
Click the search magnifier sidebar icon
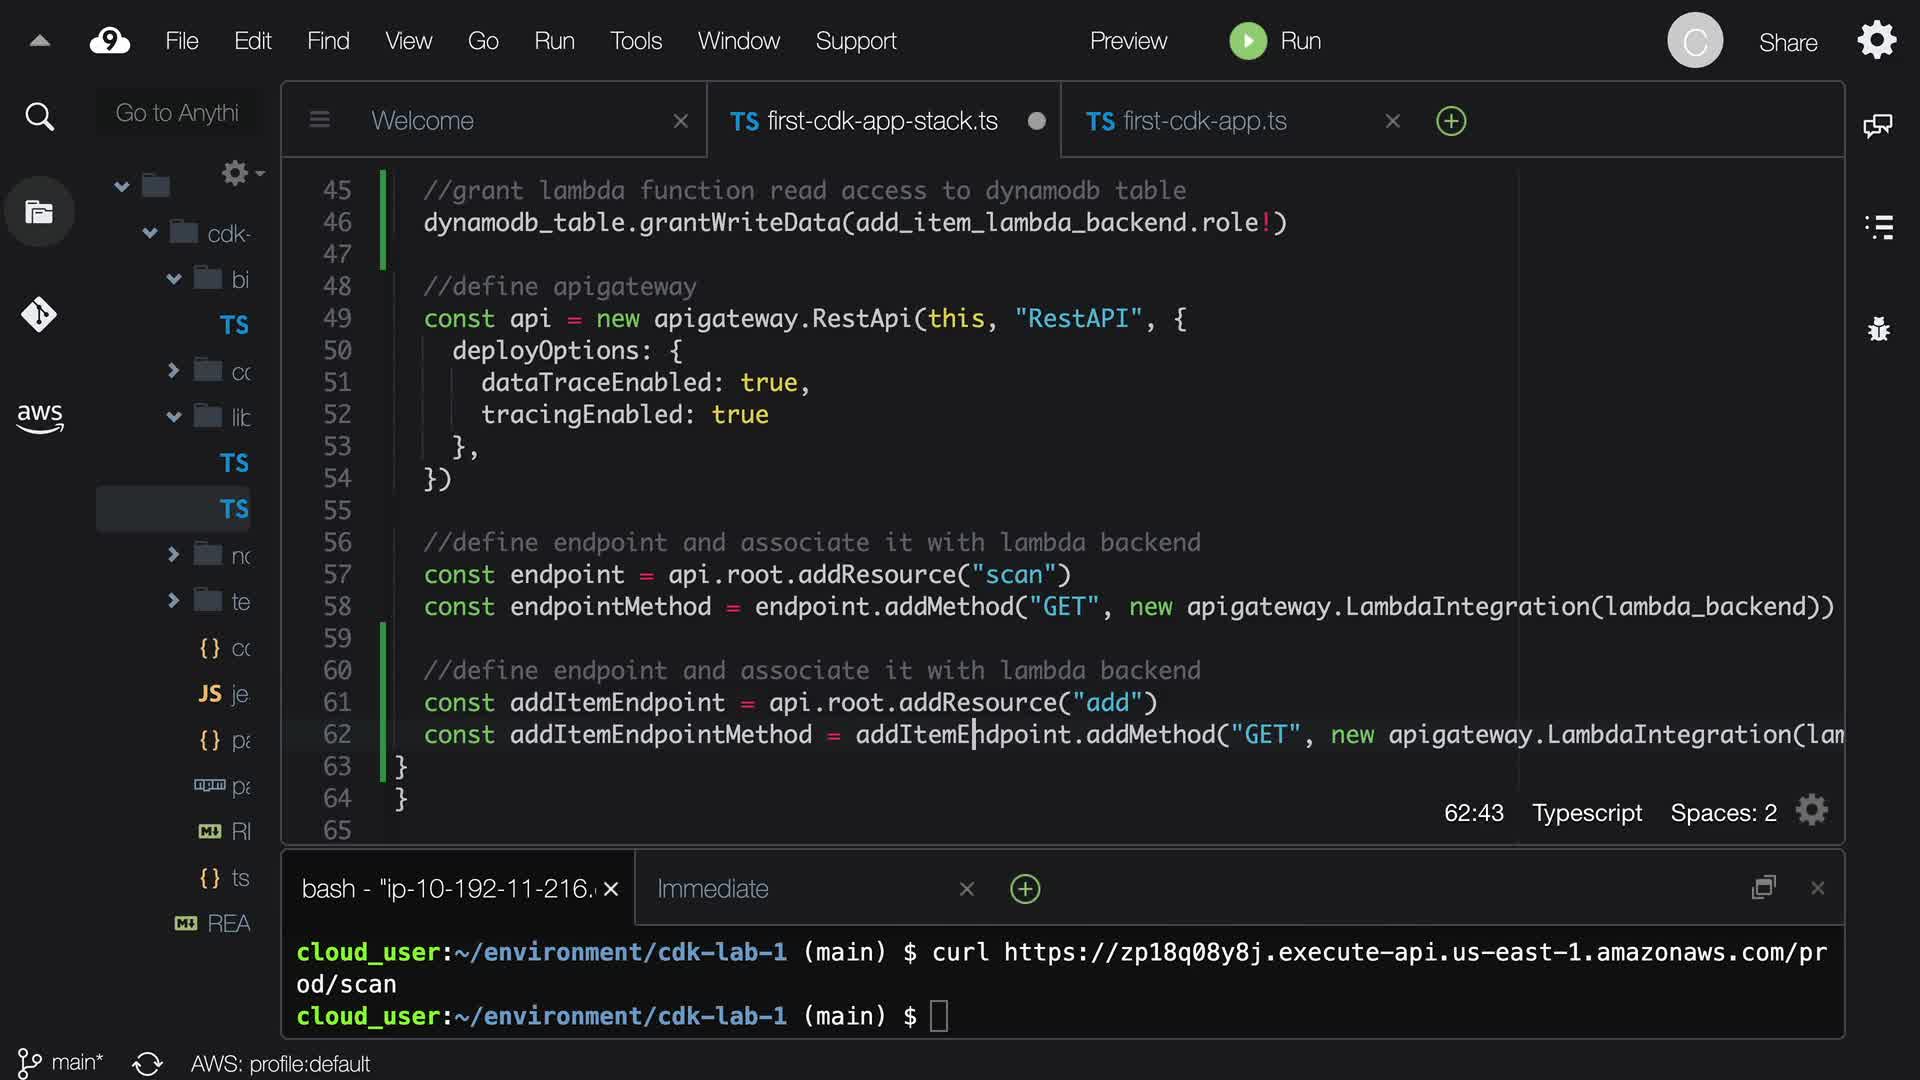pos(39,117)
